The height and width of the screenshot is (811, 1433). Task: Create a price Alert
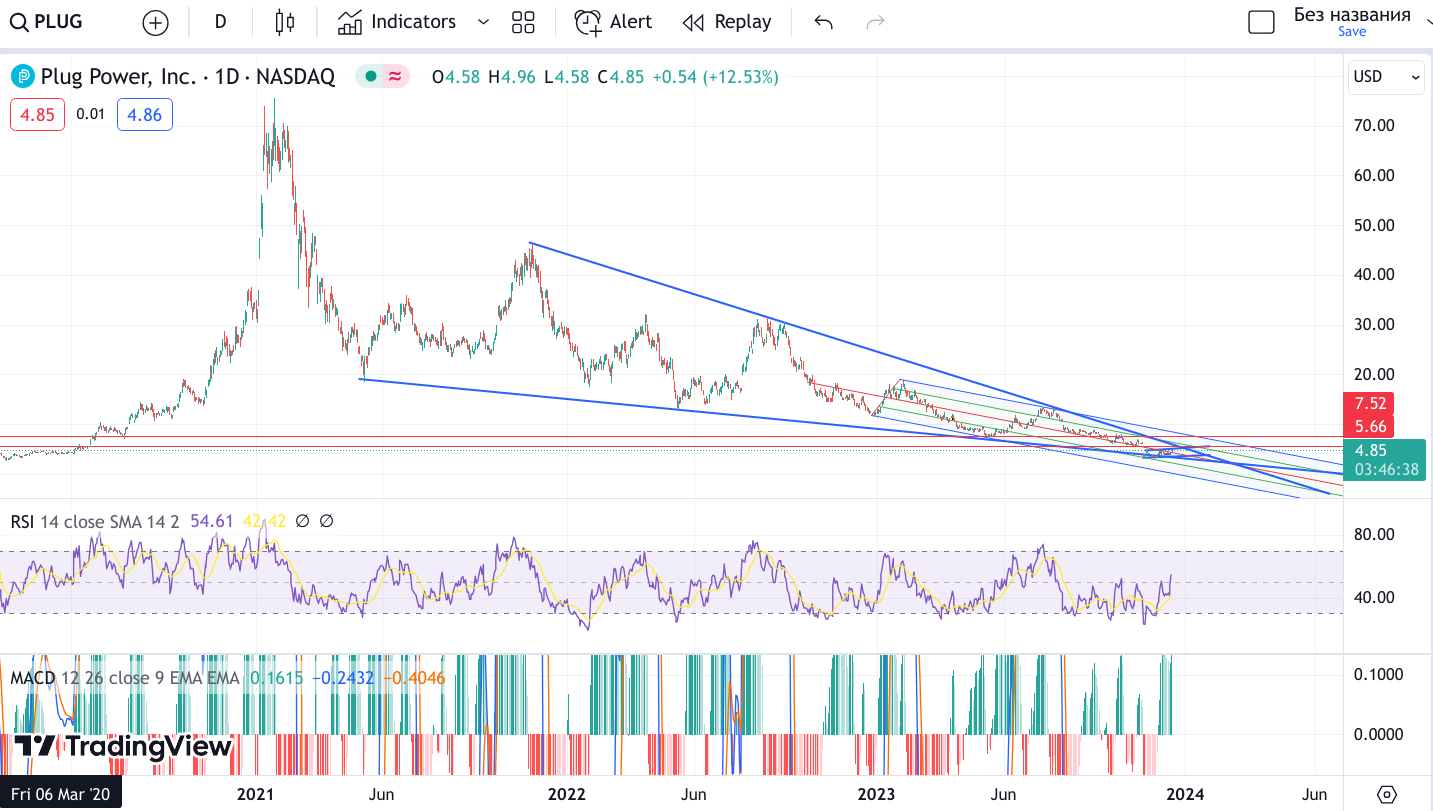click(613, 22)
